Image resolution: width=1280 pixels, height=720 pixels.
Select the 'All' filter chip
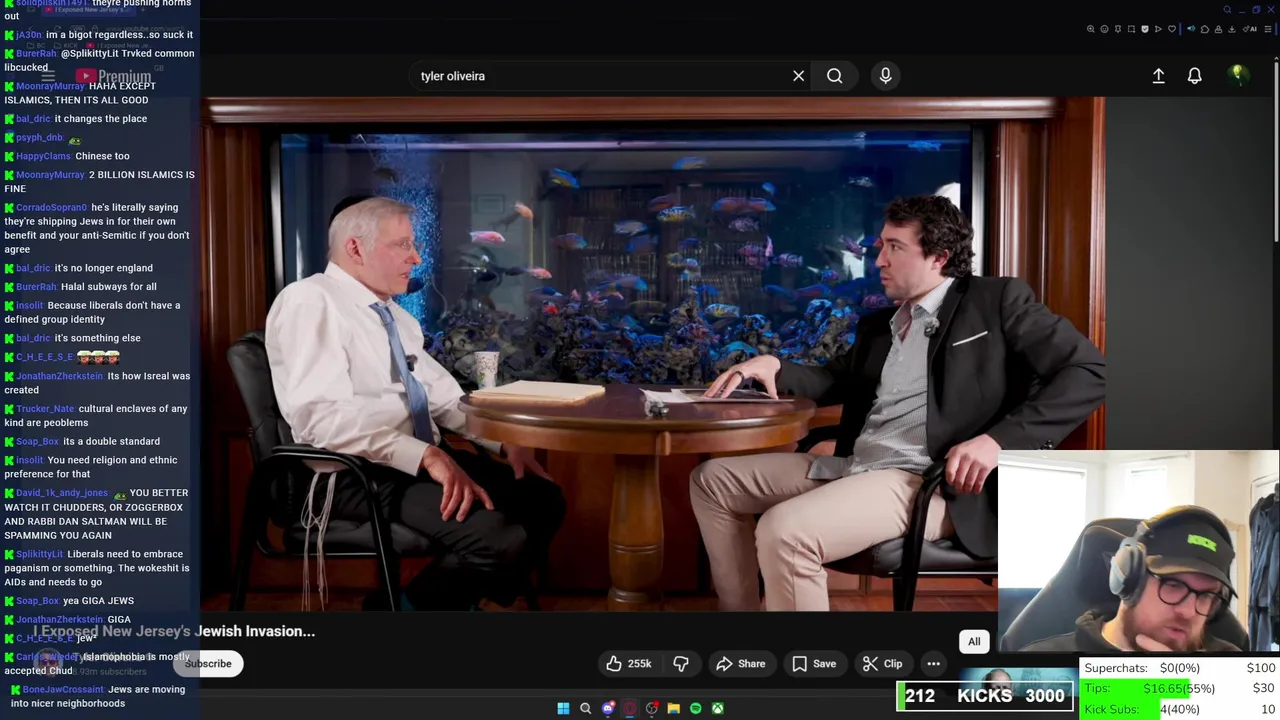[974, 642]
